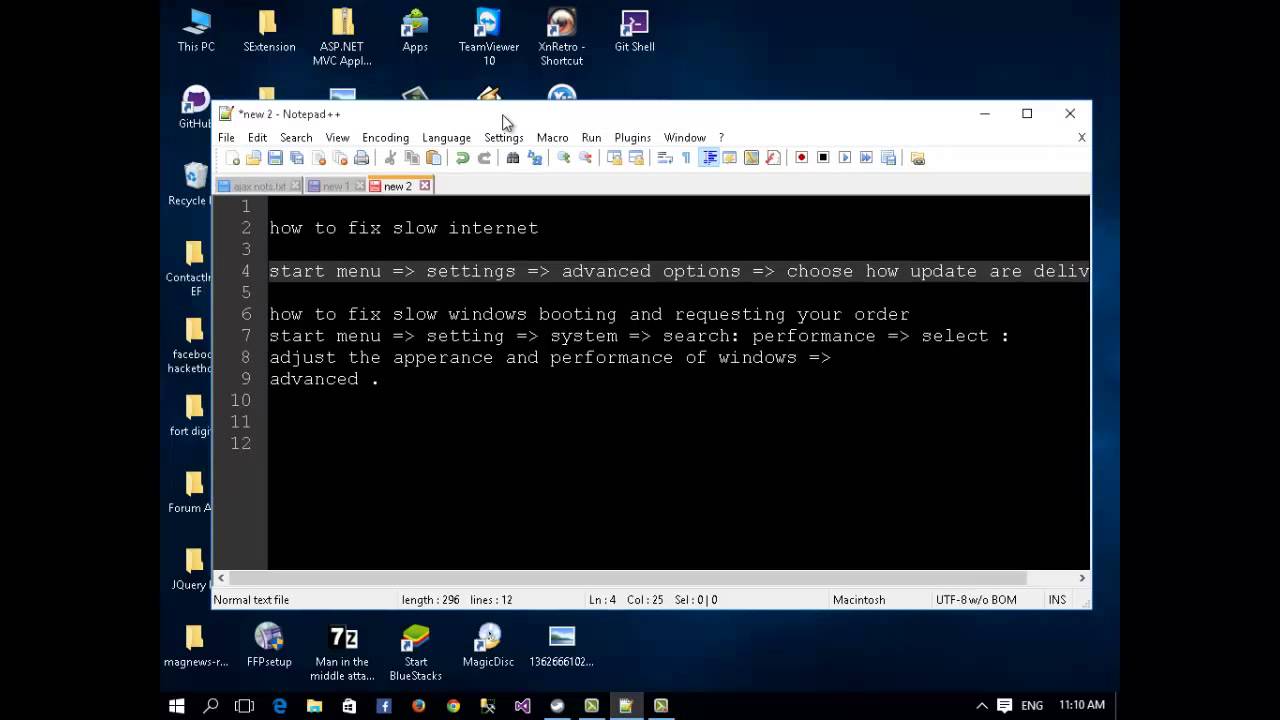Open the MagicDisc desktop icon

488,645
